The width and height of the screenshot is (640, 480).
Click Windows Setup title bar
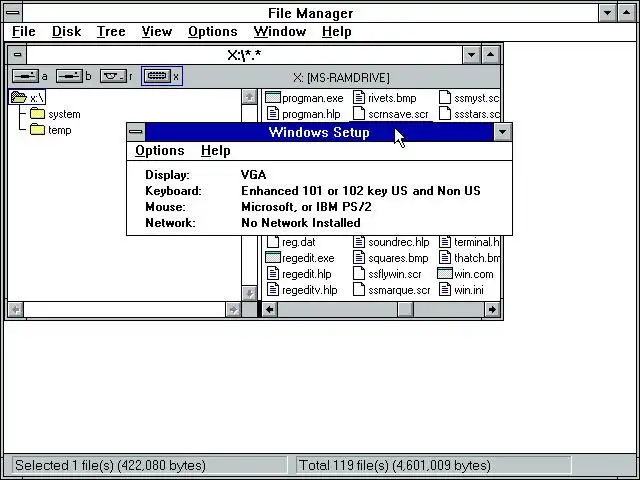tap(319, 132)
